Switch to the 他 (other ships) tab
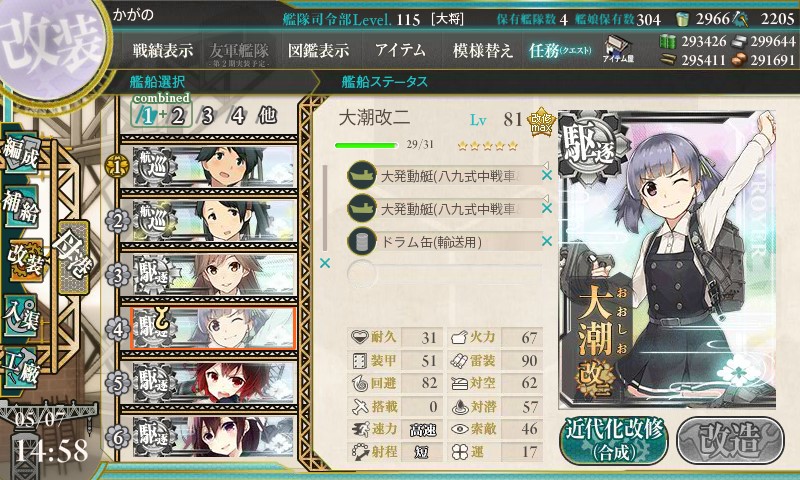Viewport: 800px width, 480px height. click(x=267, y=116)
